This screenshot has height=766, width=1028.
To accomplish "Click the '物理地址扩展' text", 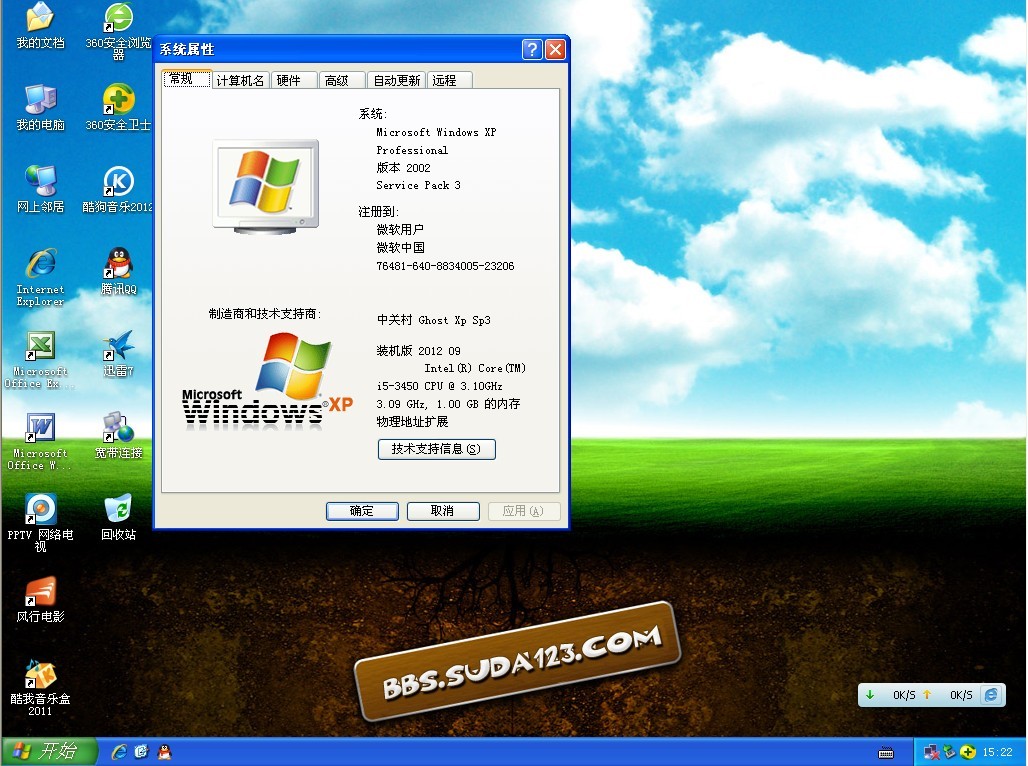I will pyautogui.click(x=412, y=422).
